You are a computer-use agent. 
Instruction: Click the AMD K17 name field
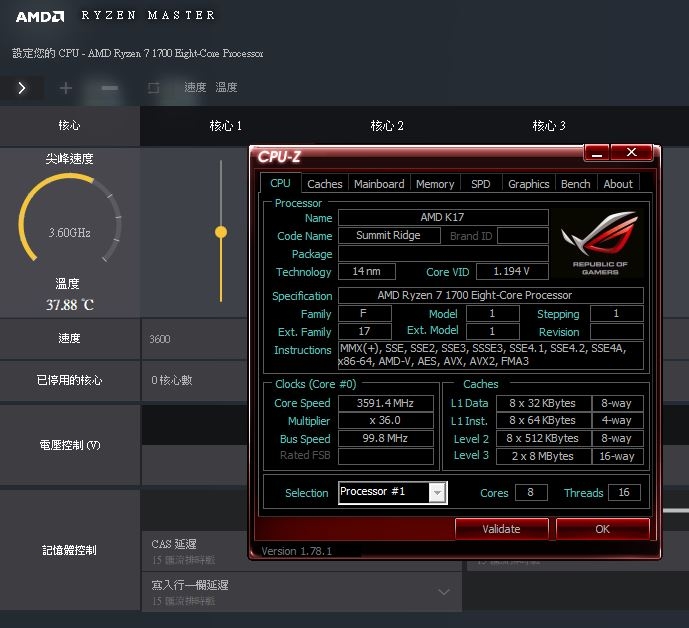tap(443, 218)
